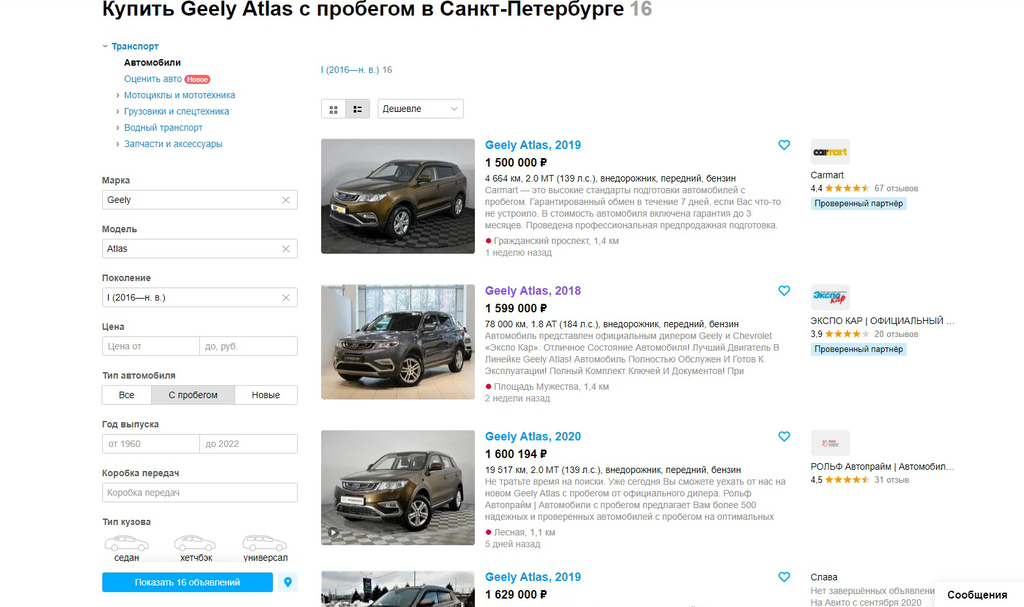The width and height of the screenshot is (1024, 607).
Task: Open Geely Atlas, 2020 listing title
Action: tap(533, 436)
